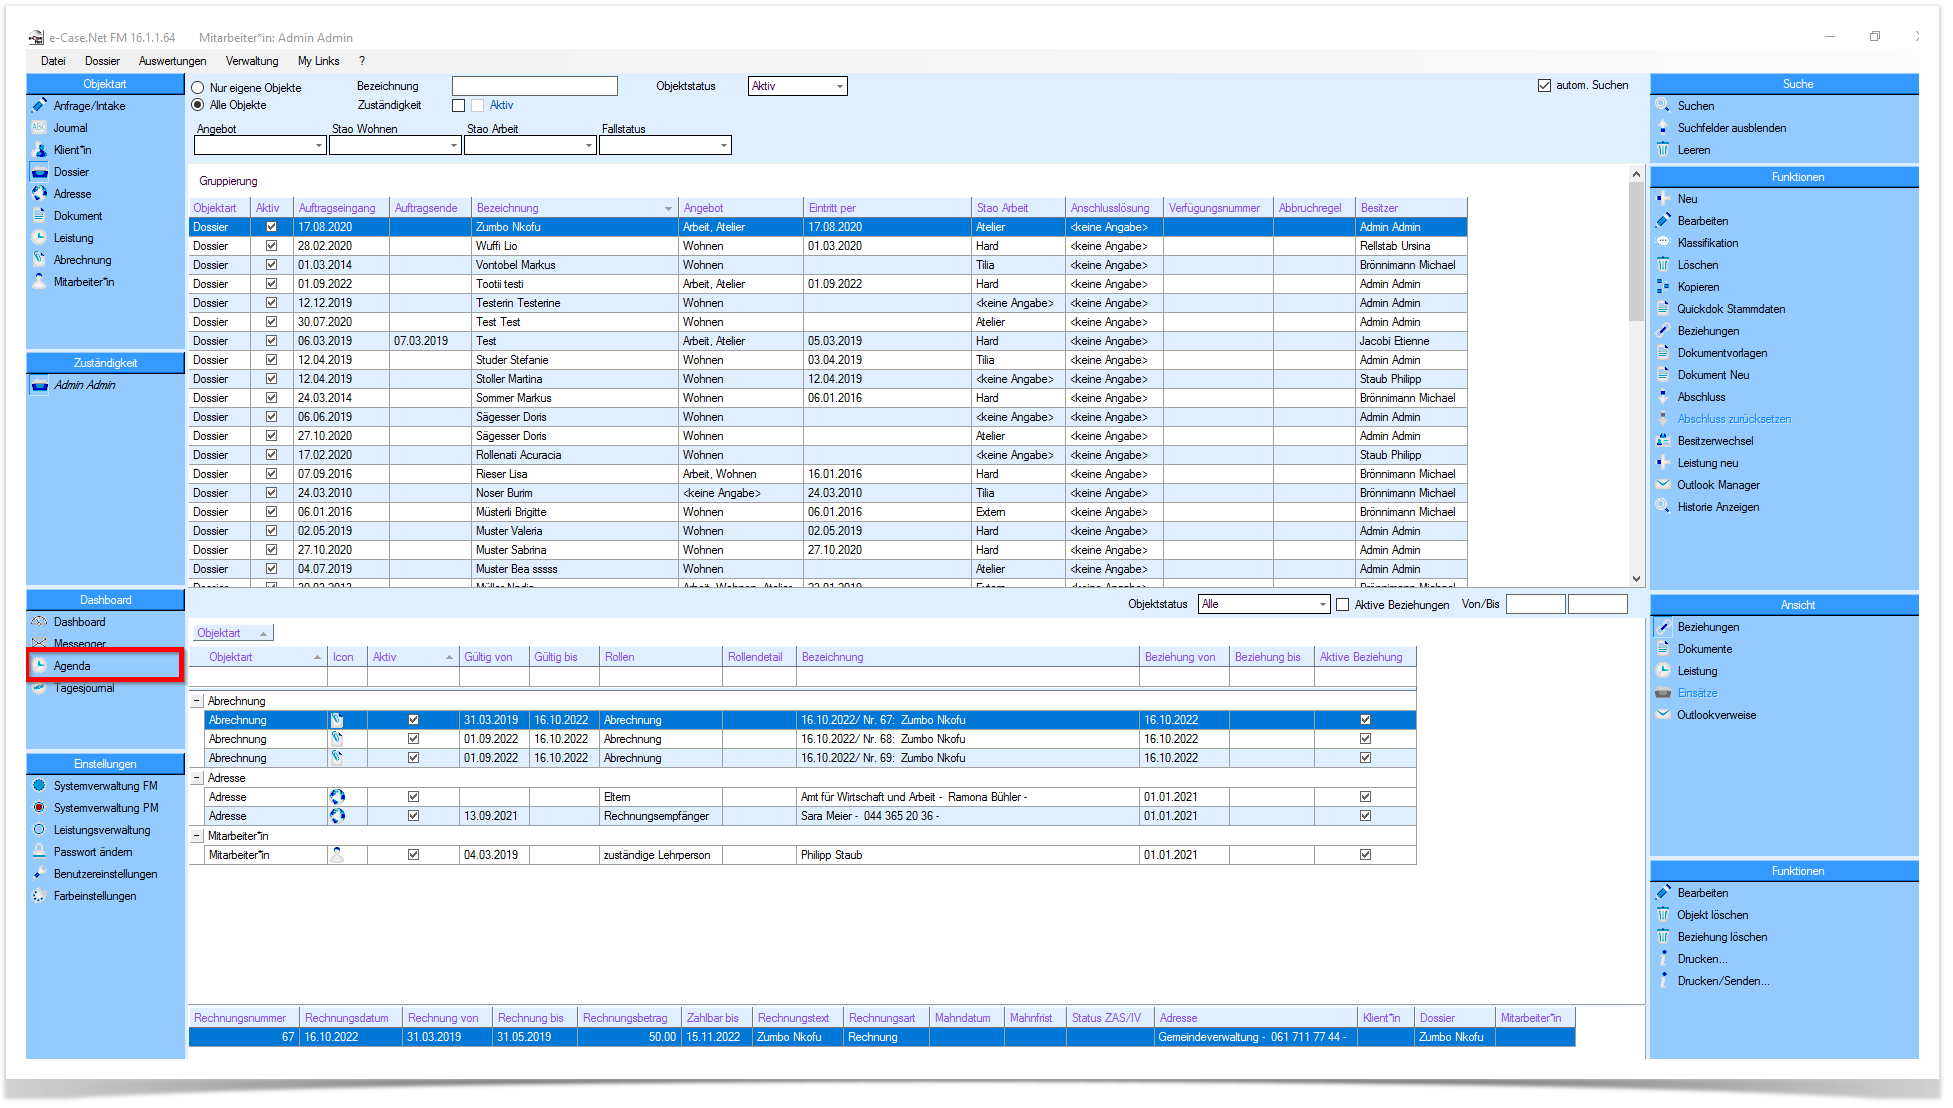Image resolution: width=1953 pixels, height=1108 pixels.
Task: Select the Klient*in sidebar icon
Action: 39,150
